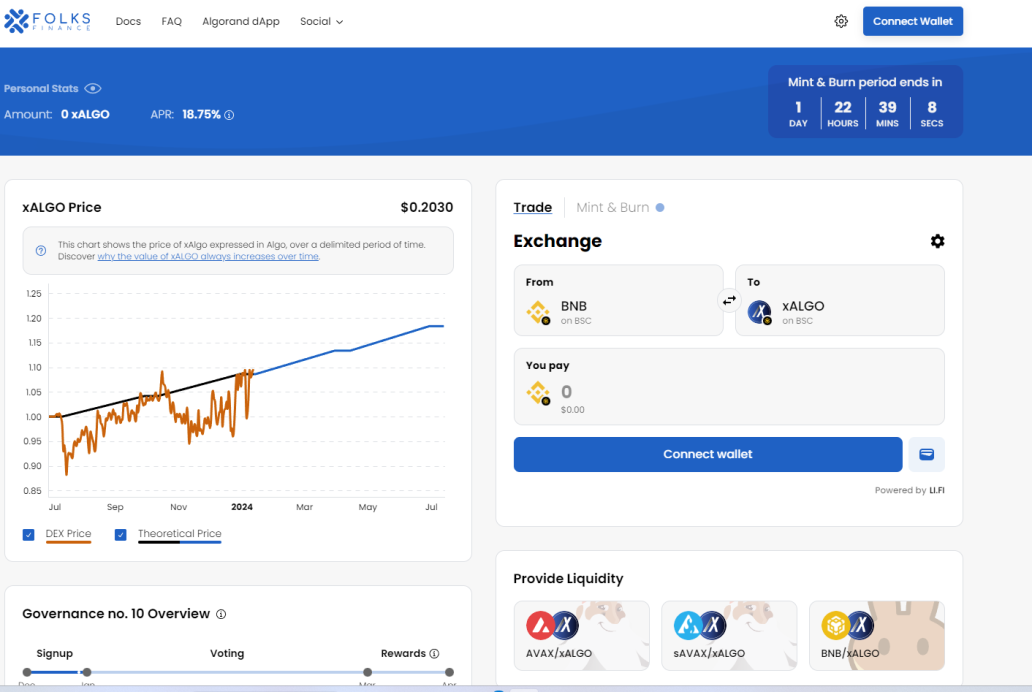Image resolution: width=1032 pixels, height=692 pixels.
Task: Click the sAVAX/xALGO pair icons
Action: pyautogui.click(x=700, y=625)
